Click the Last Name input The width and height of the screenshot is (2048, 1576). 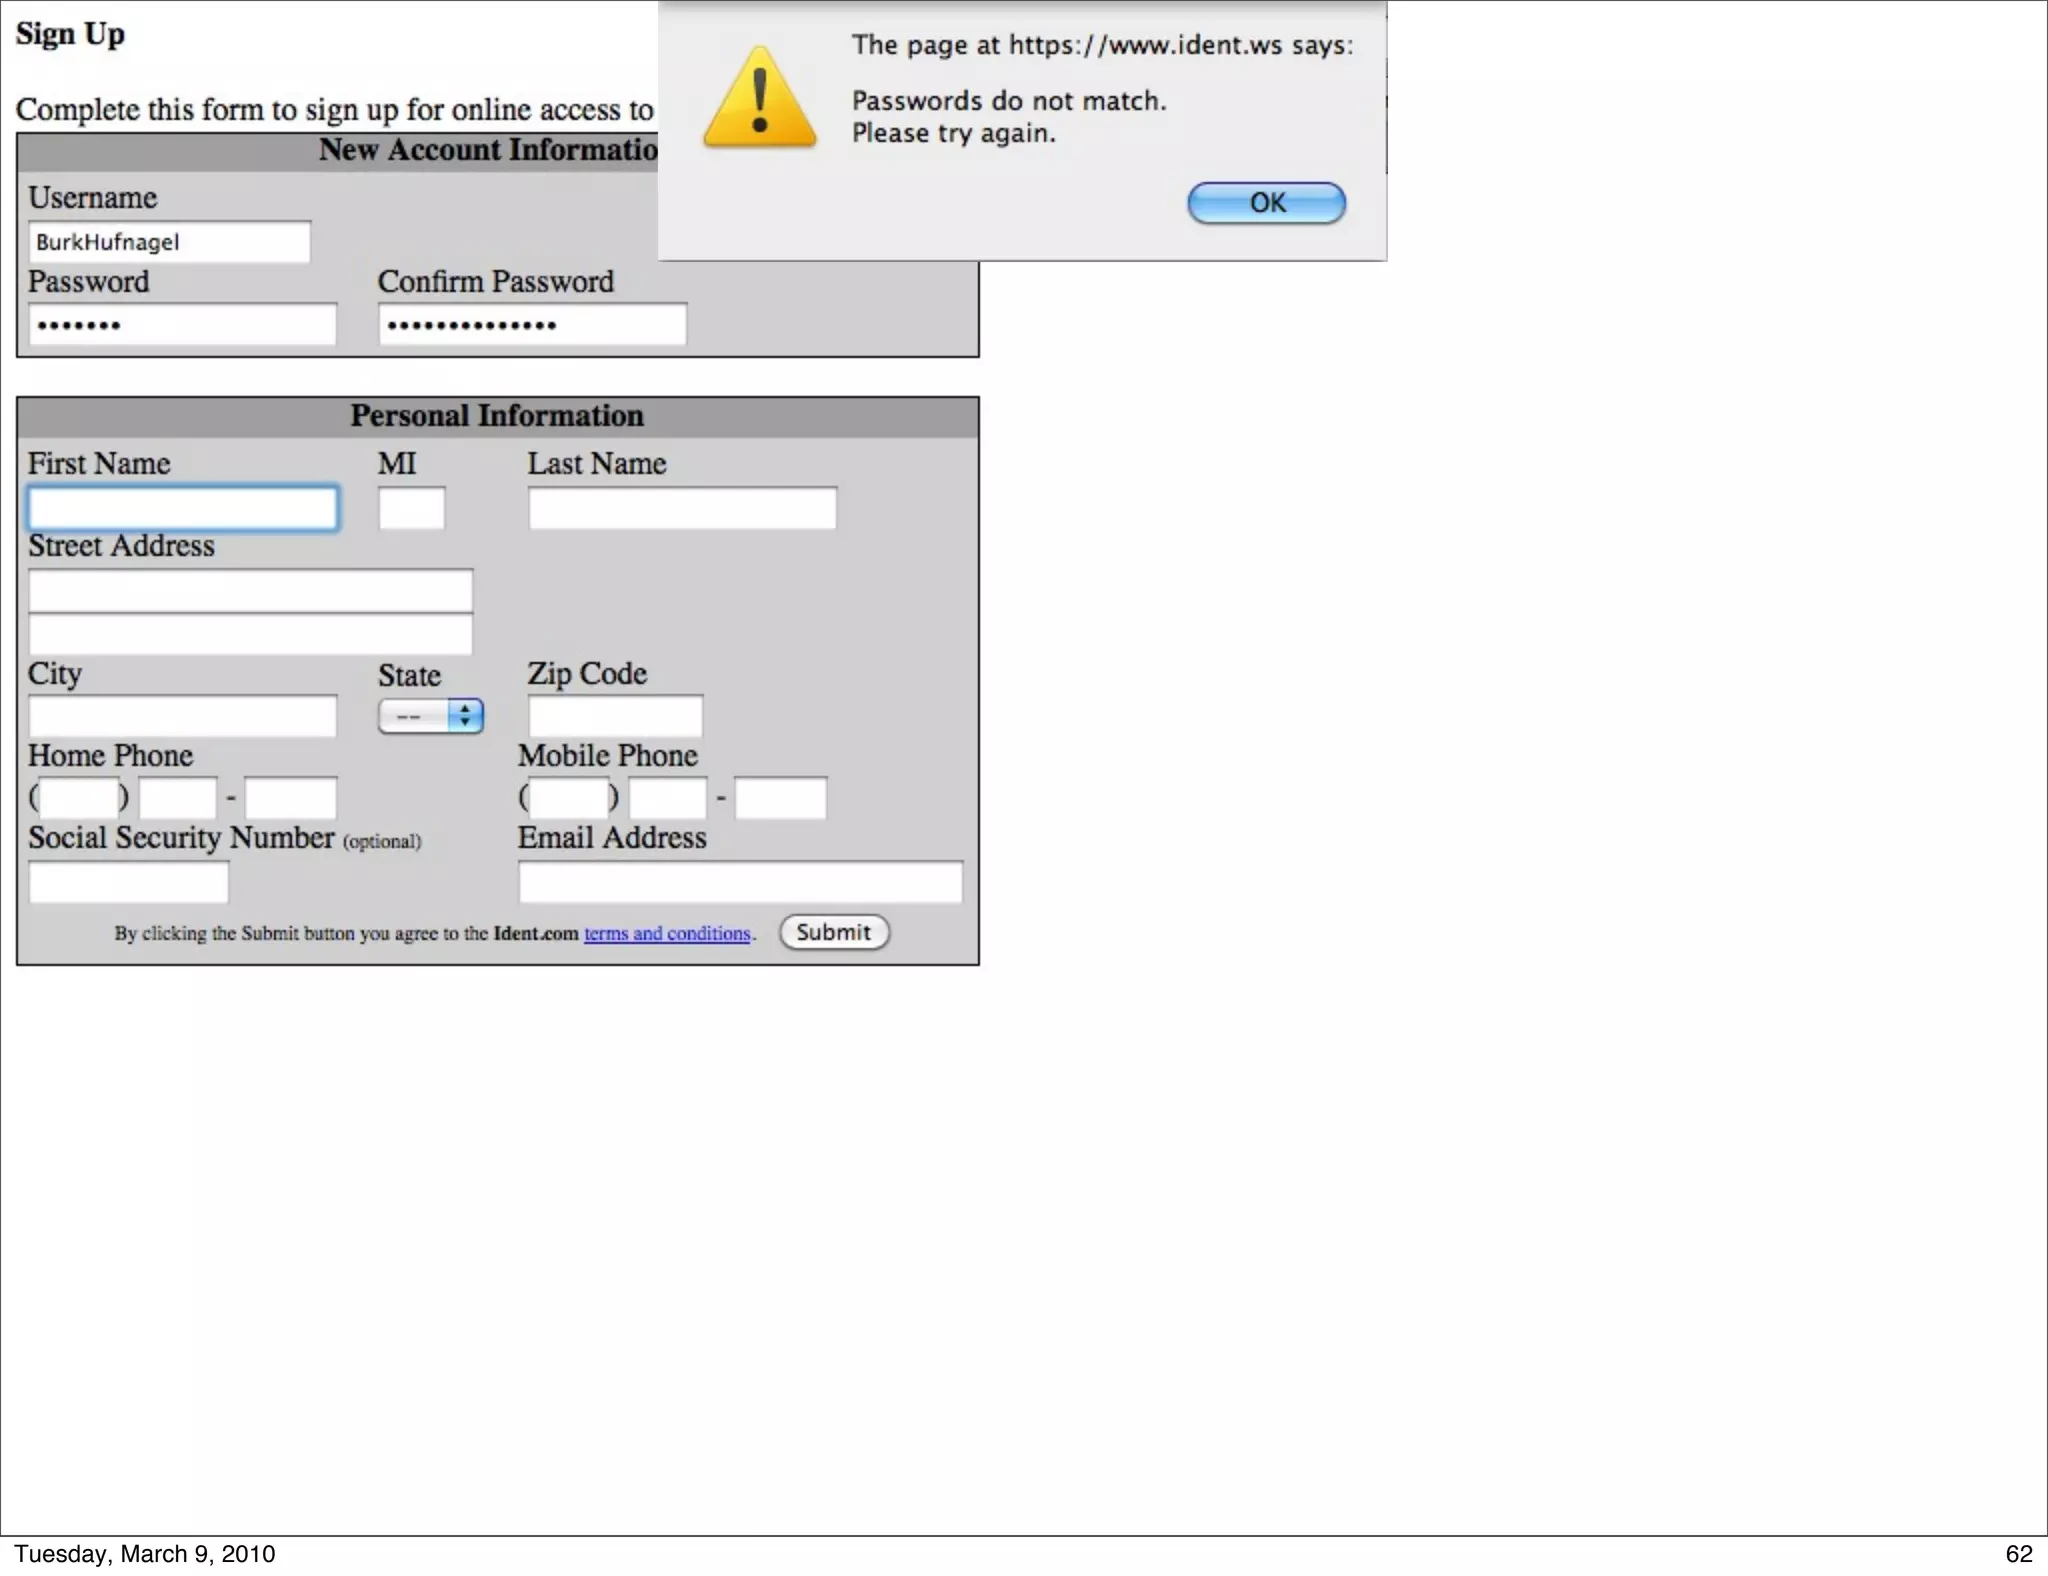click(682, 508)
